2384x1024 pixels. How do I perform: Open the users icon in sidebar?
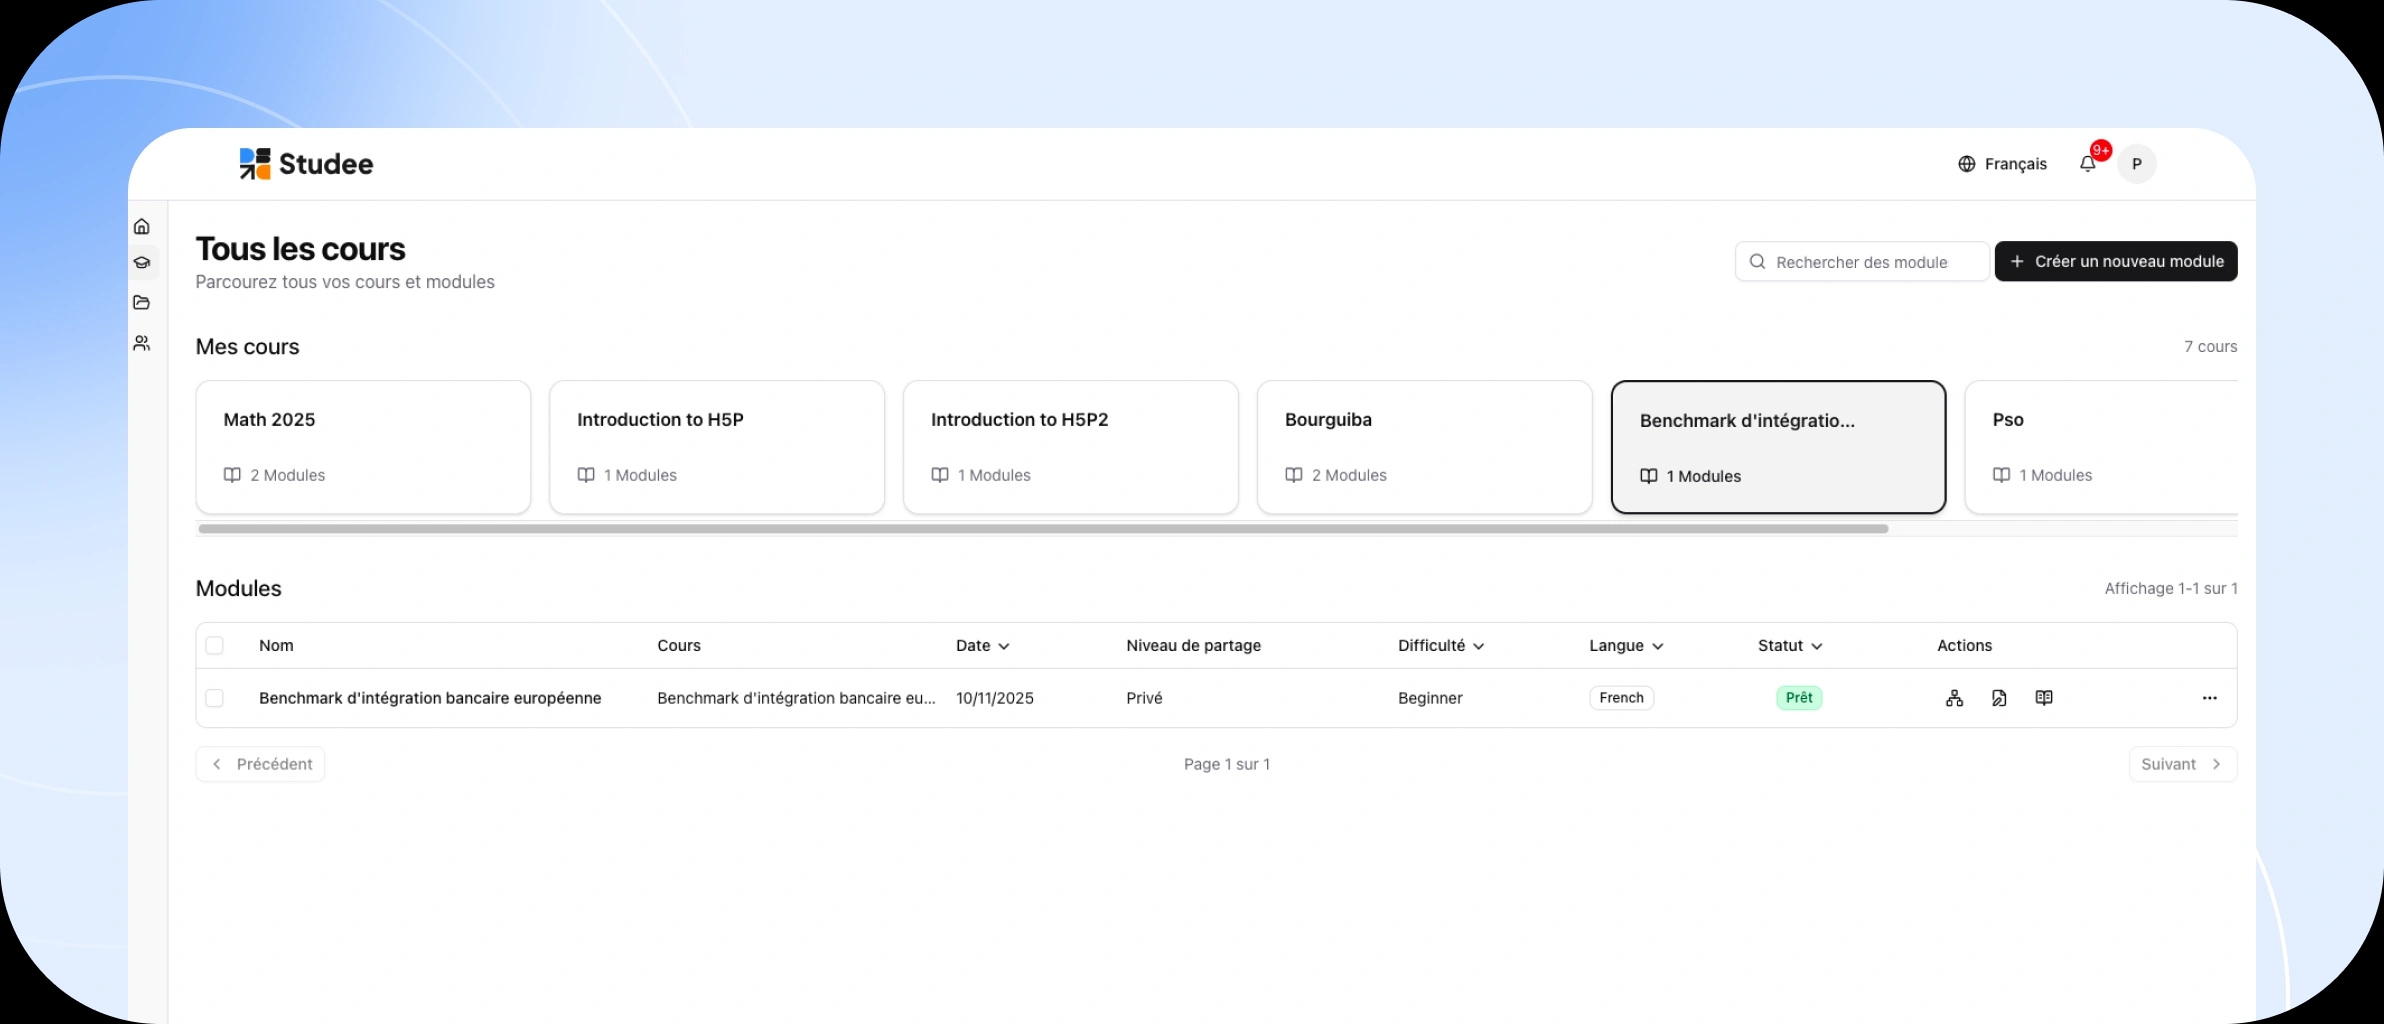point(142,343)
